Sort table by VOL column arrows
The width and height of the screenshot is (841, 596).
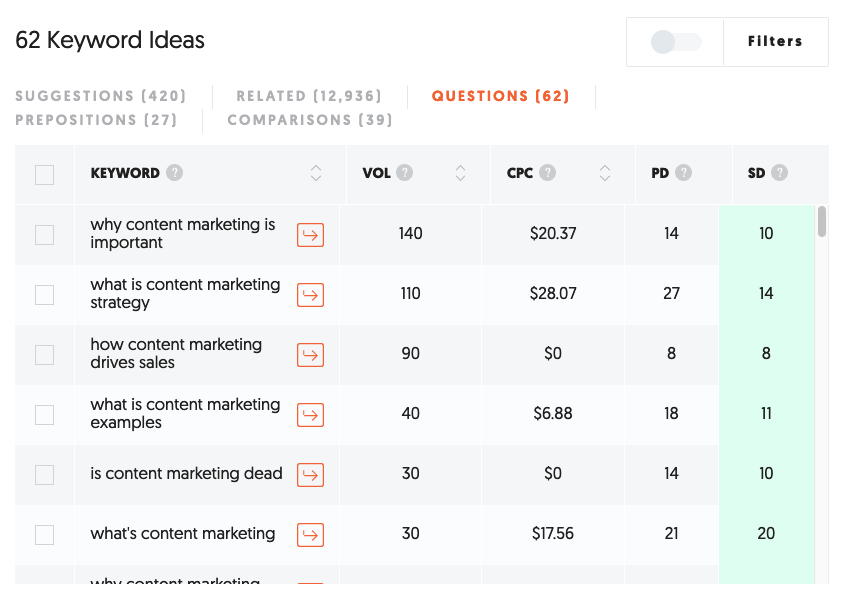(460, 173)
